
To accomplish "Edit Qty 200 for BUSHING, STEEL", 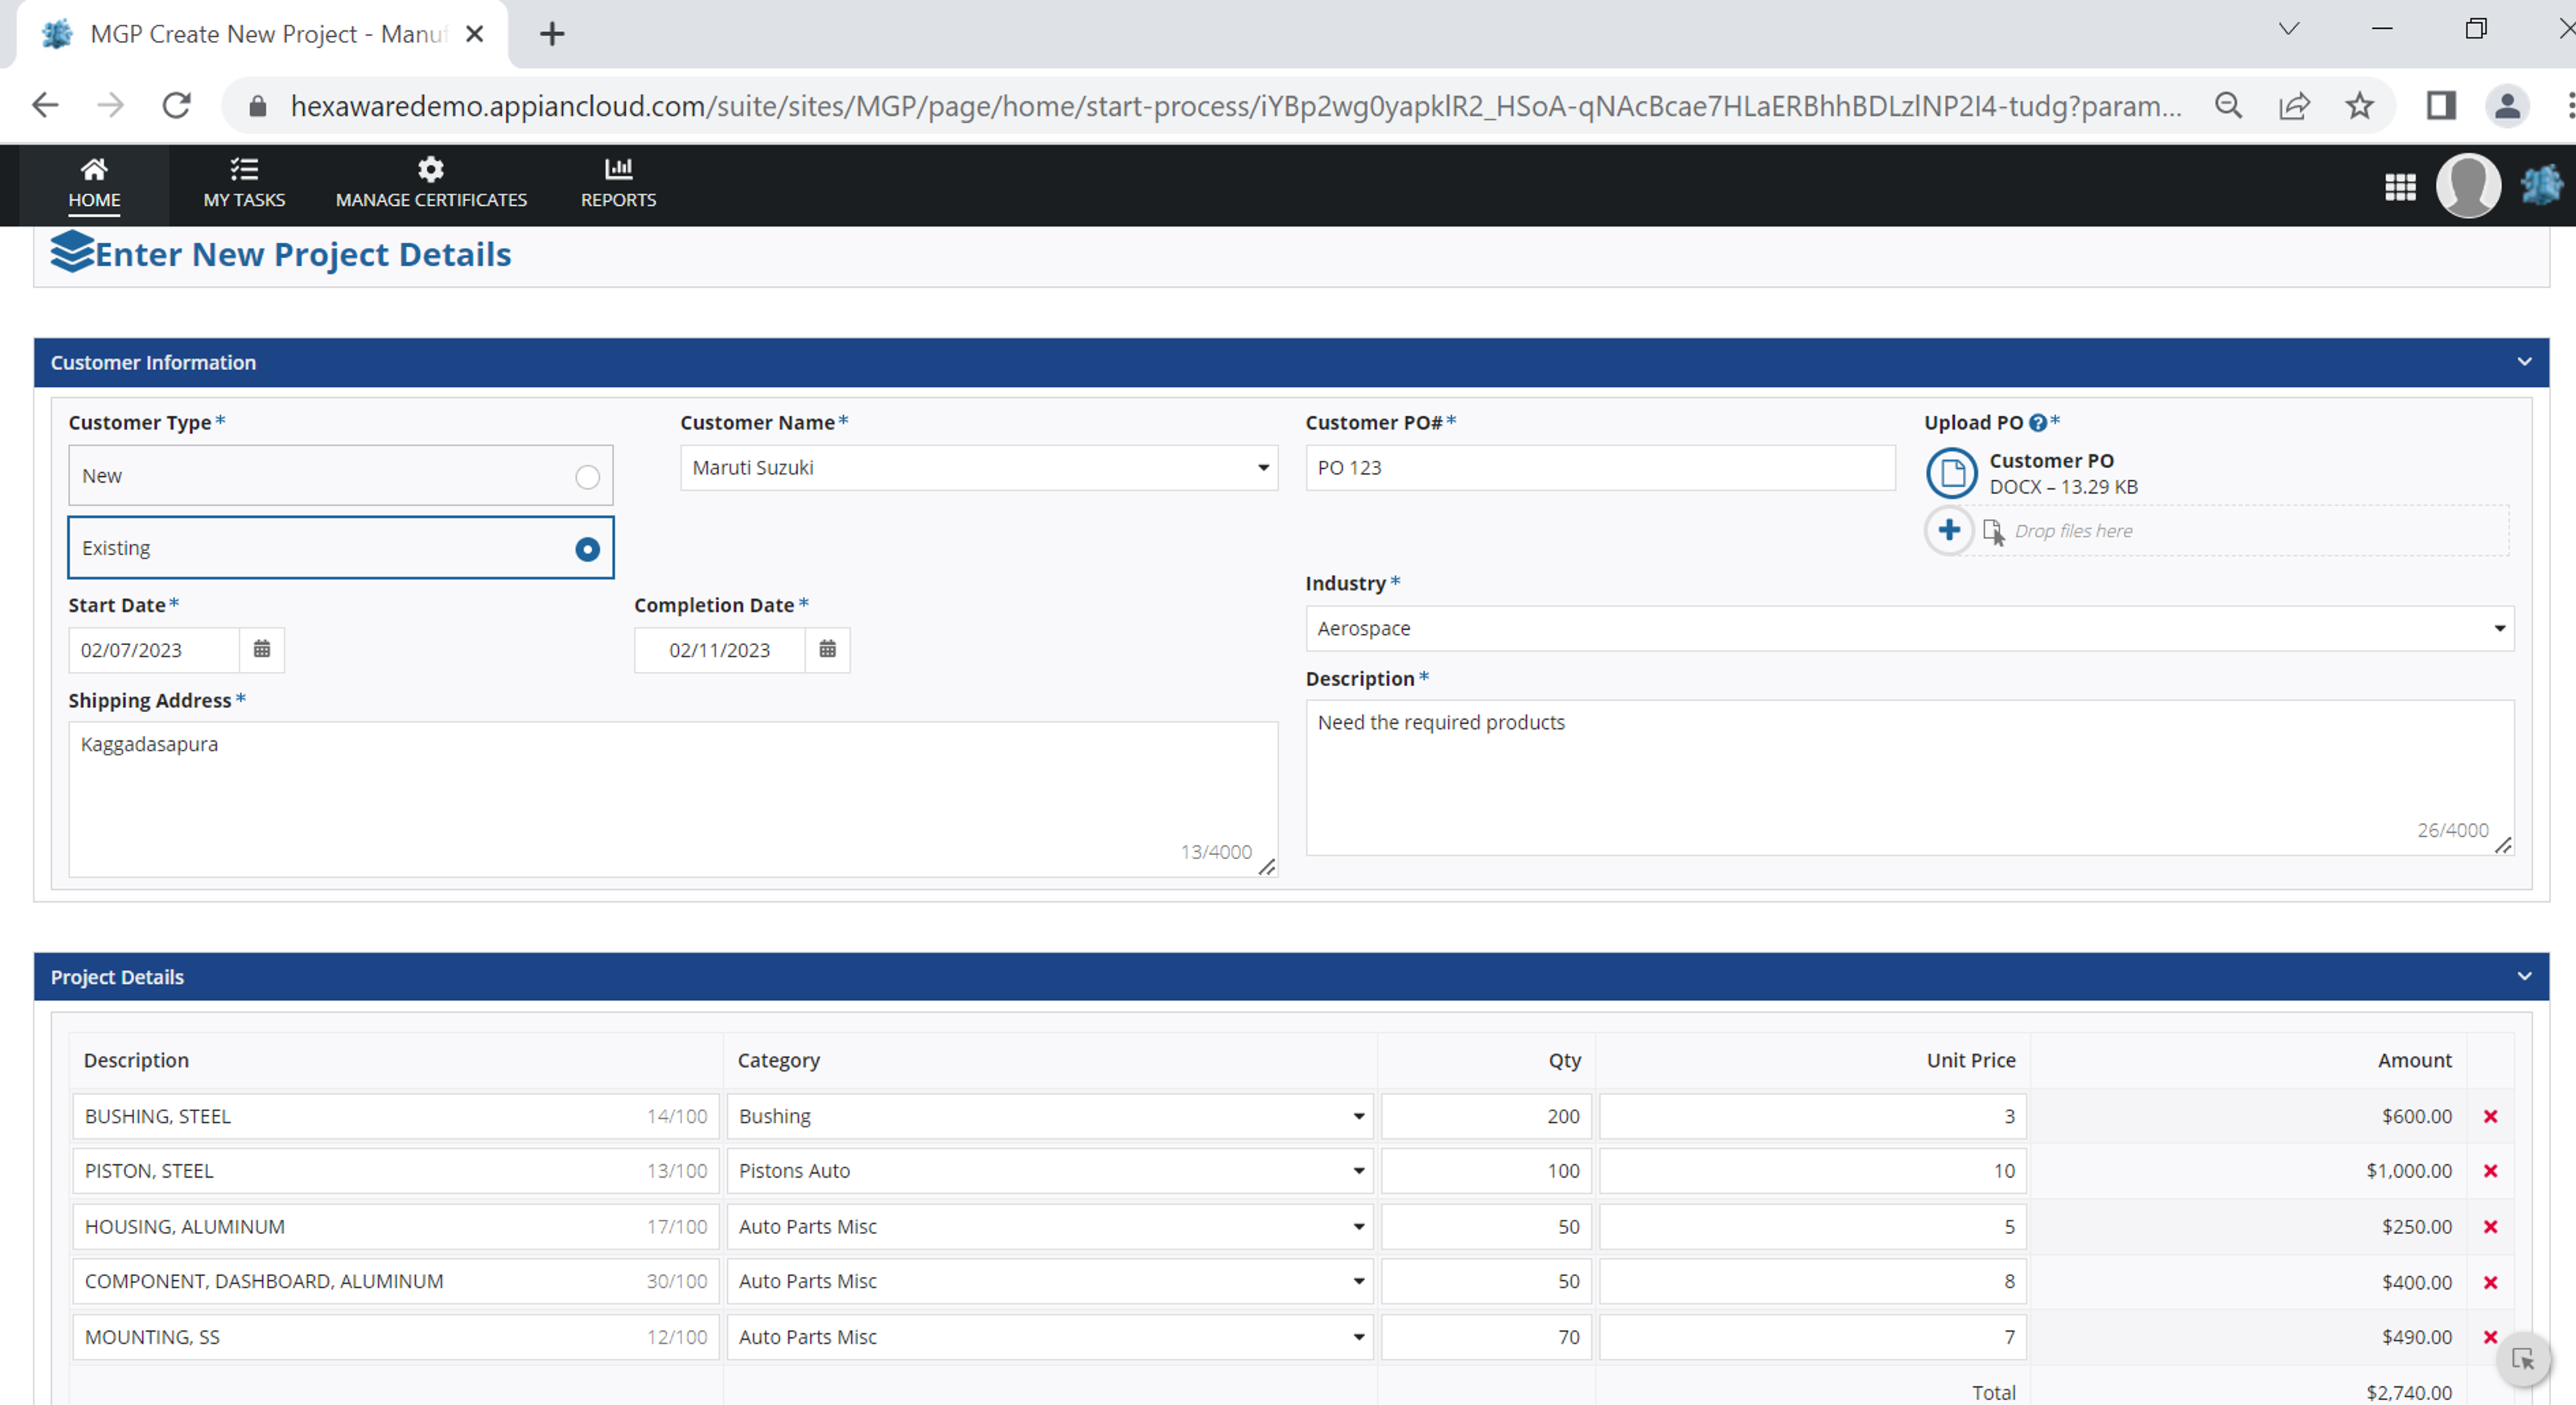I will point(1486,1116).
